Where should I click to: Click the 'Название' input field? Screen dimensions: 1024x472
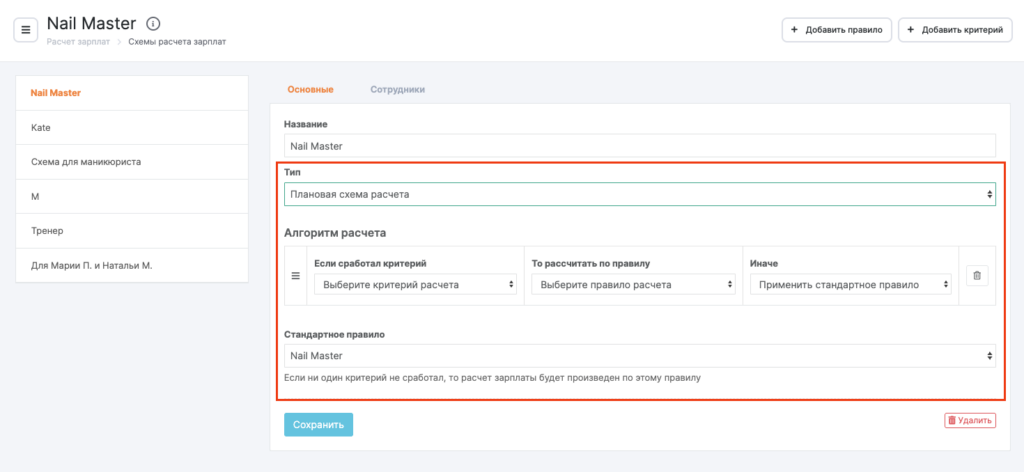(x=639, y=146)
